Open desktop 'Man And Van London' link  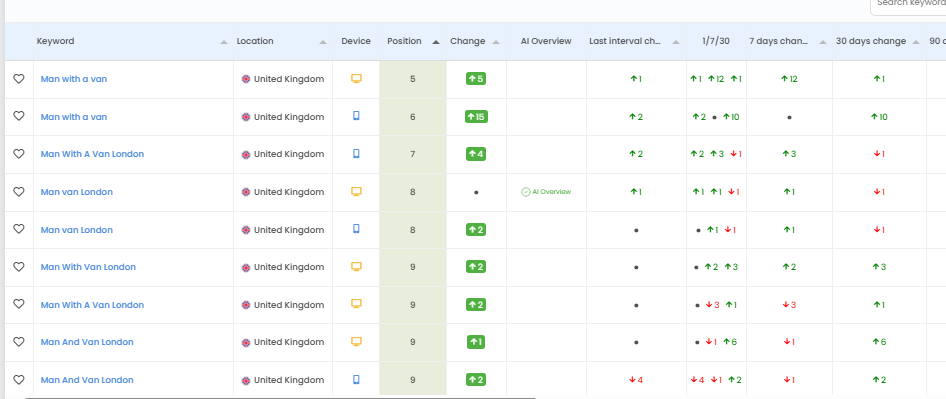[87, 342]
